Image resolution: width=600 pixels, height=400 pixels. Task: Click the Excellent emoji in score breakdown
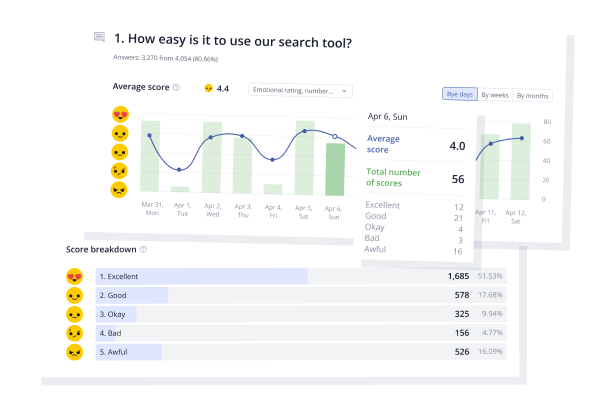point(74,277)
